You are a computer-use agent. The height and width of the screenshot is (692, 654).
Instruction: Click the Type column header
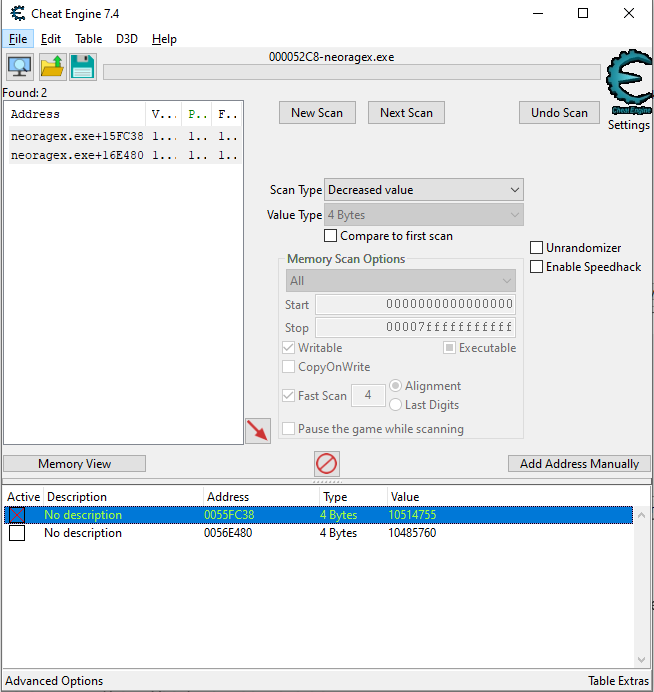[x=353, y=497]
